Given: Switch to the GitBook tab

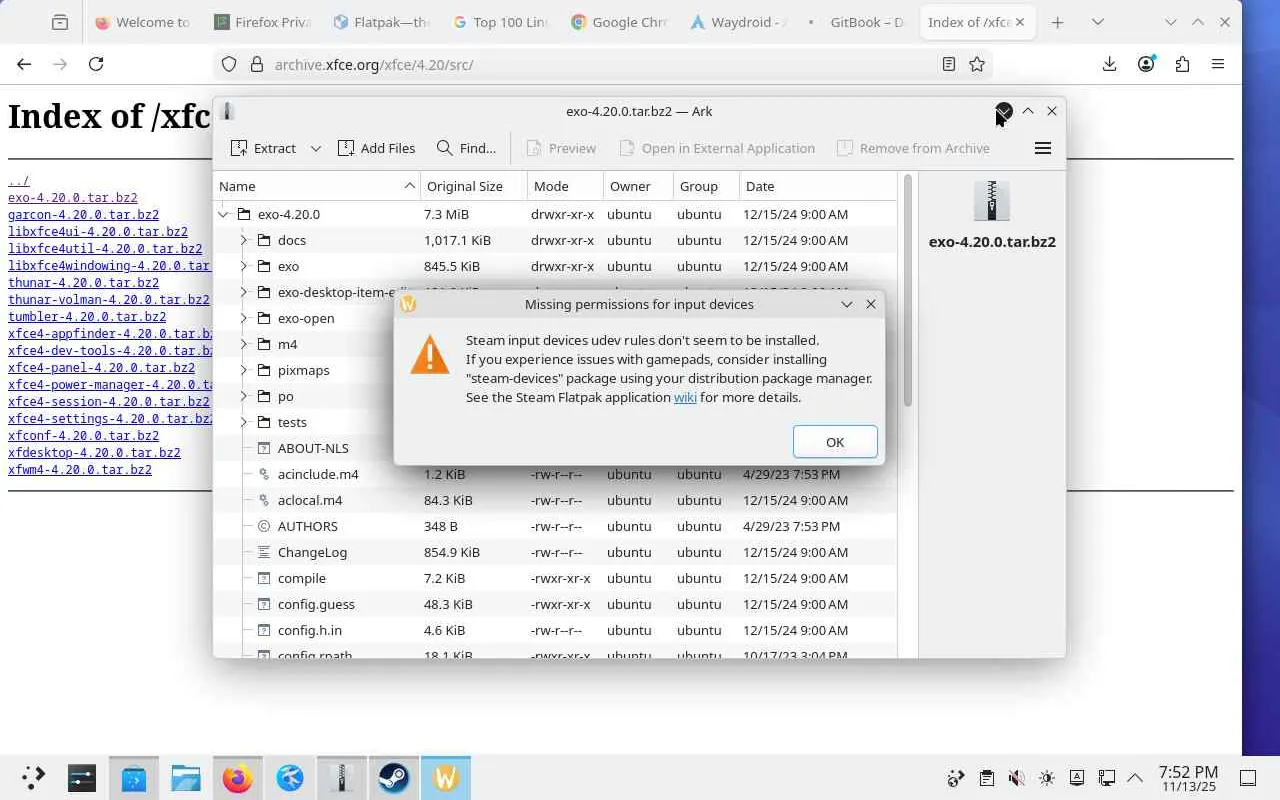Looking at the screenshot, I should pos(859,22).
